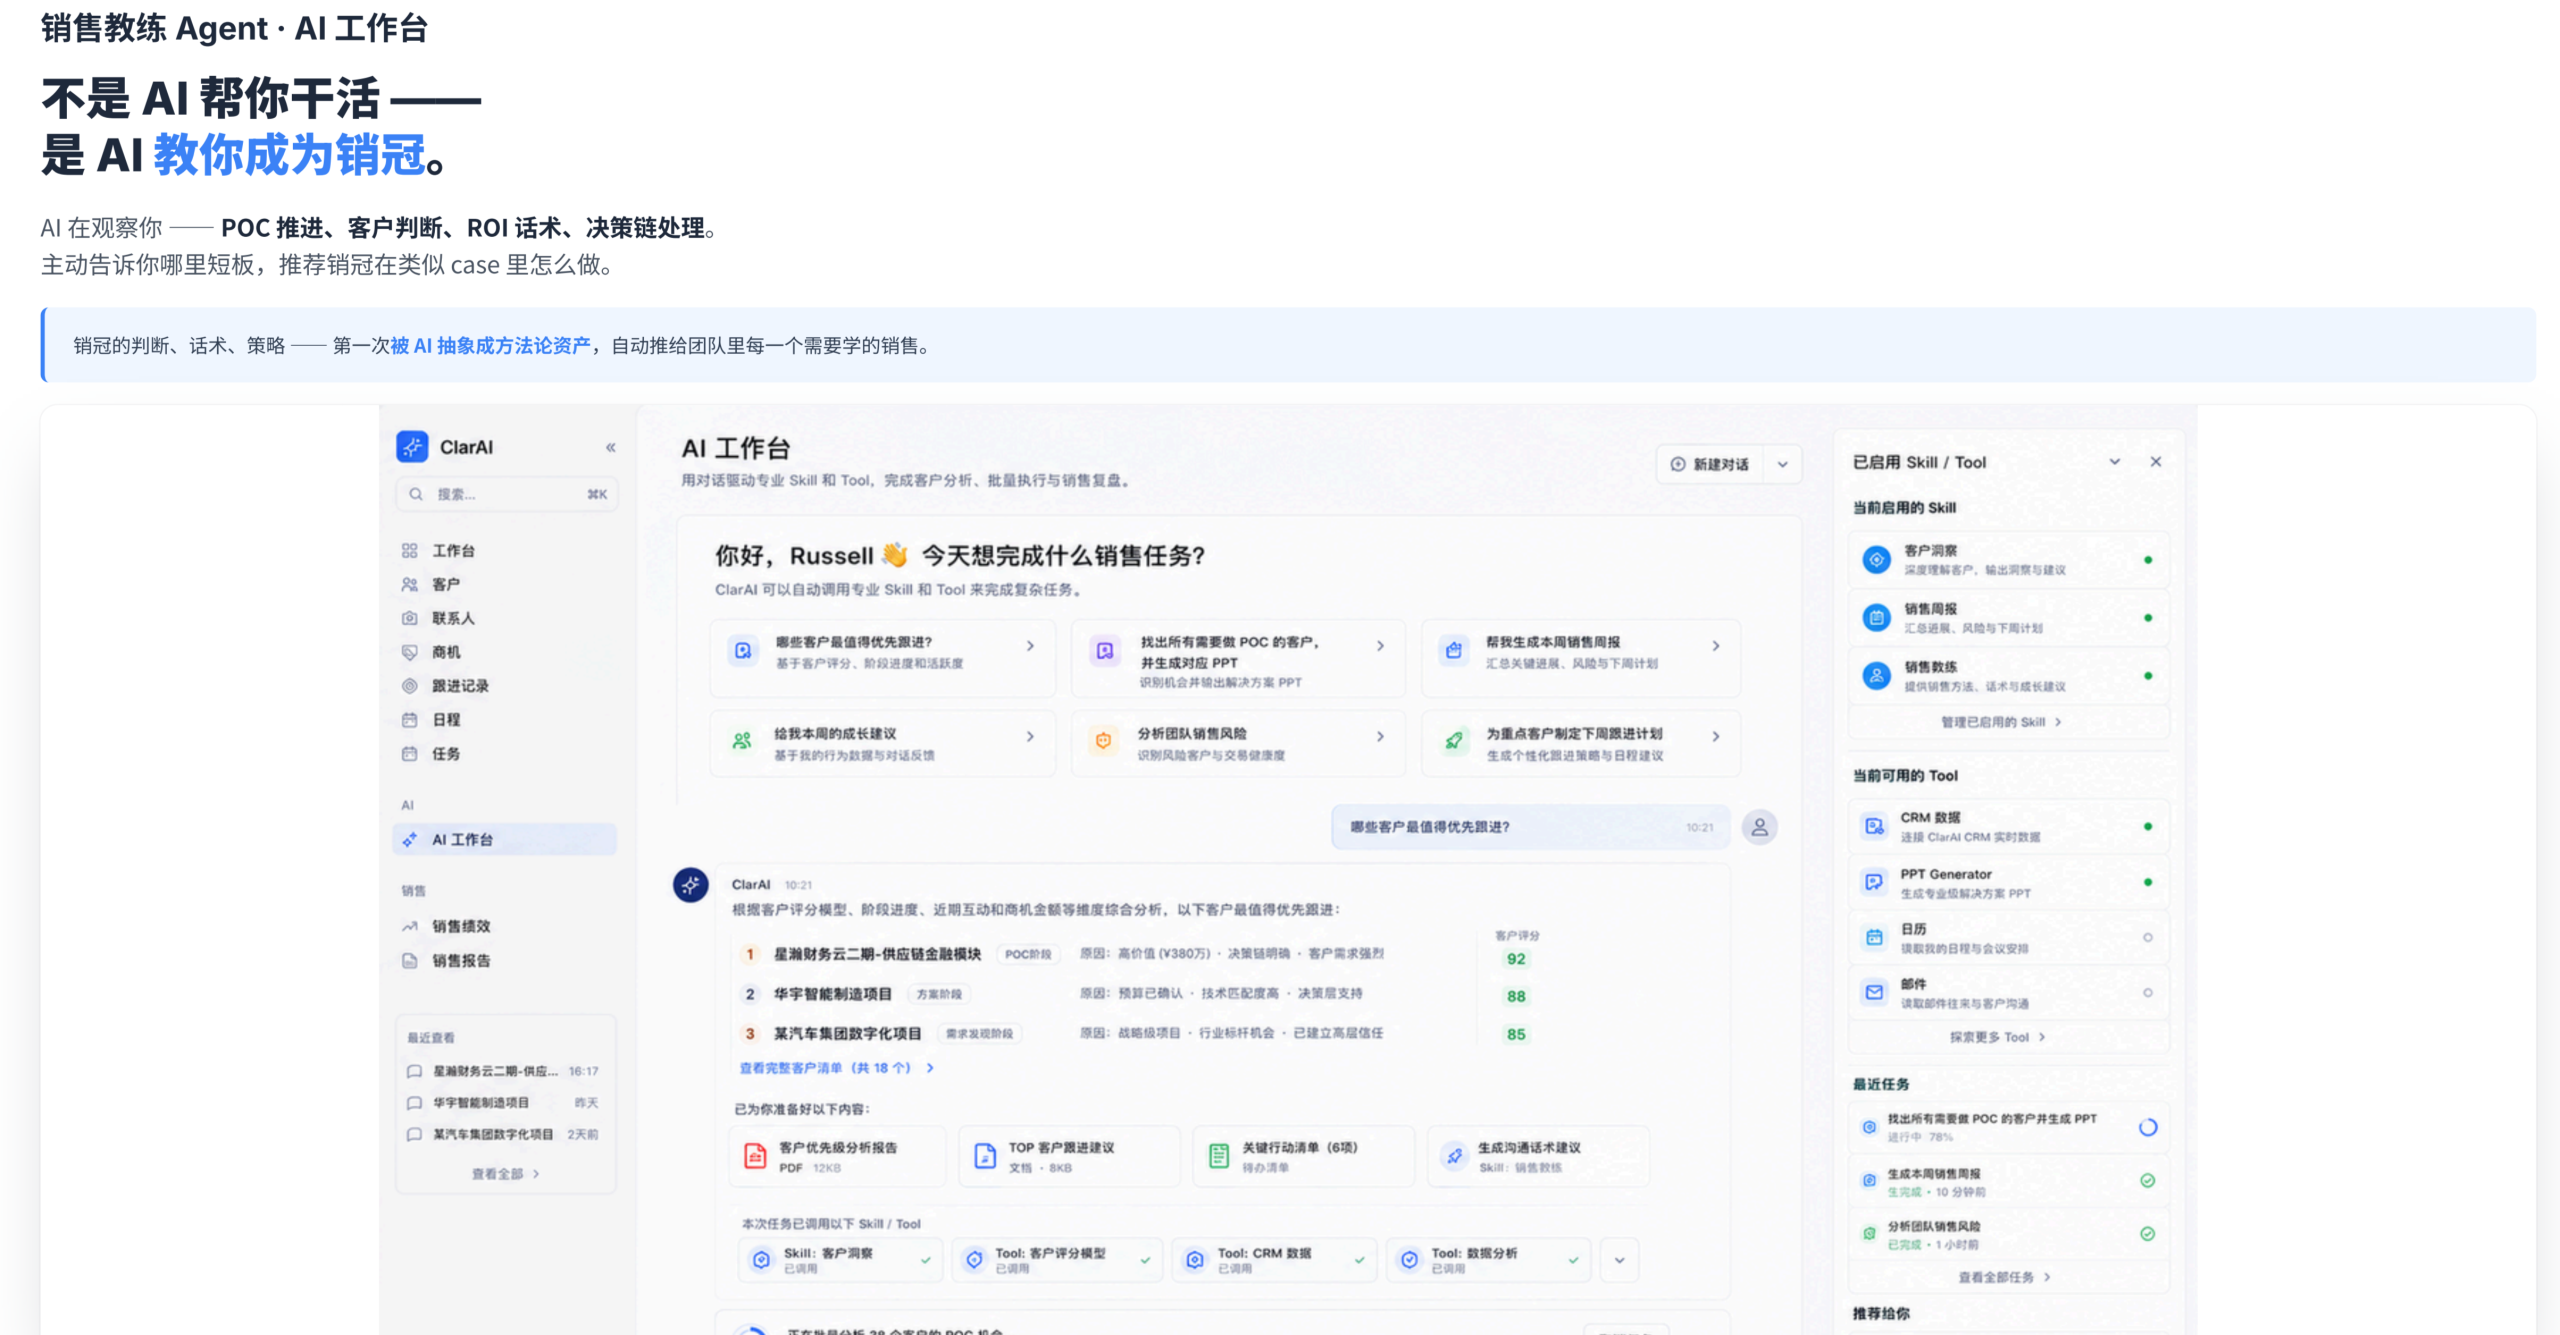
Task: Select 分析团队销售风险 suggestion card
Action: point(1238,743)
